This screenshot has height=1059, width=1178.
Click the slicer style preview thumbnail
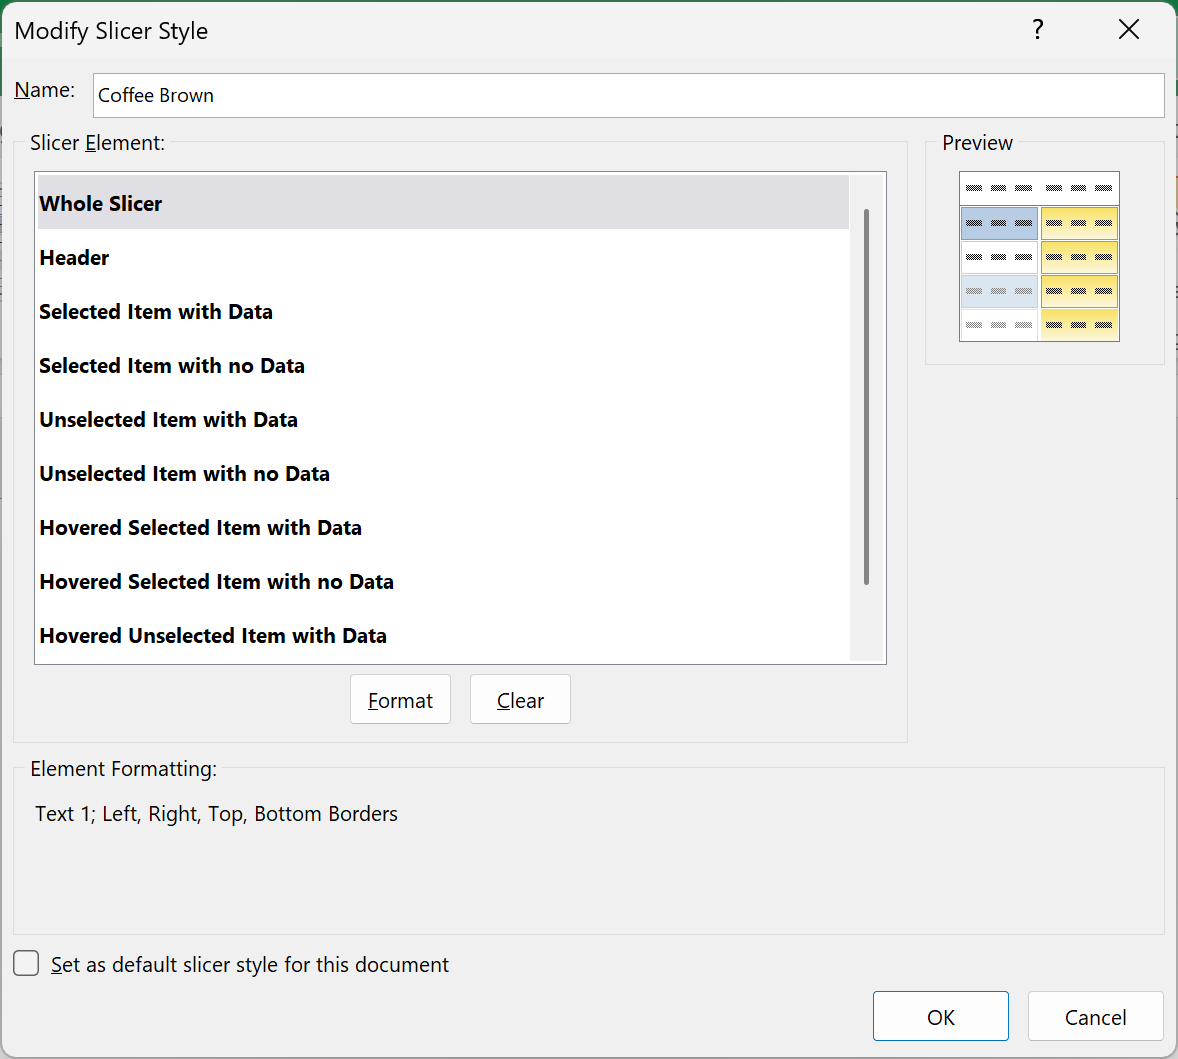coord(1039,257)
